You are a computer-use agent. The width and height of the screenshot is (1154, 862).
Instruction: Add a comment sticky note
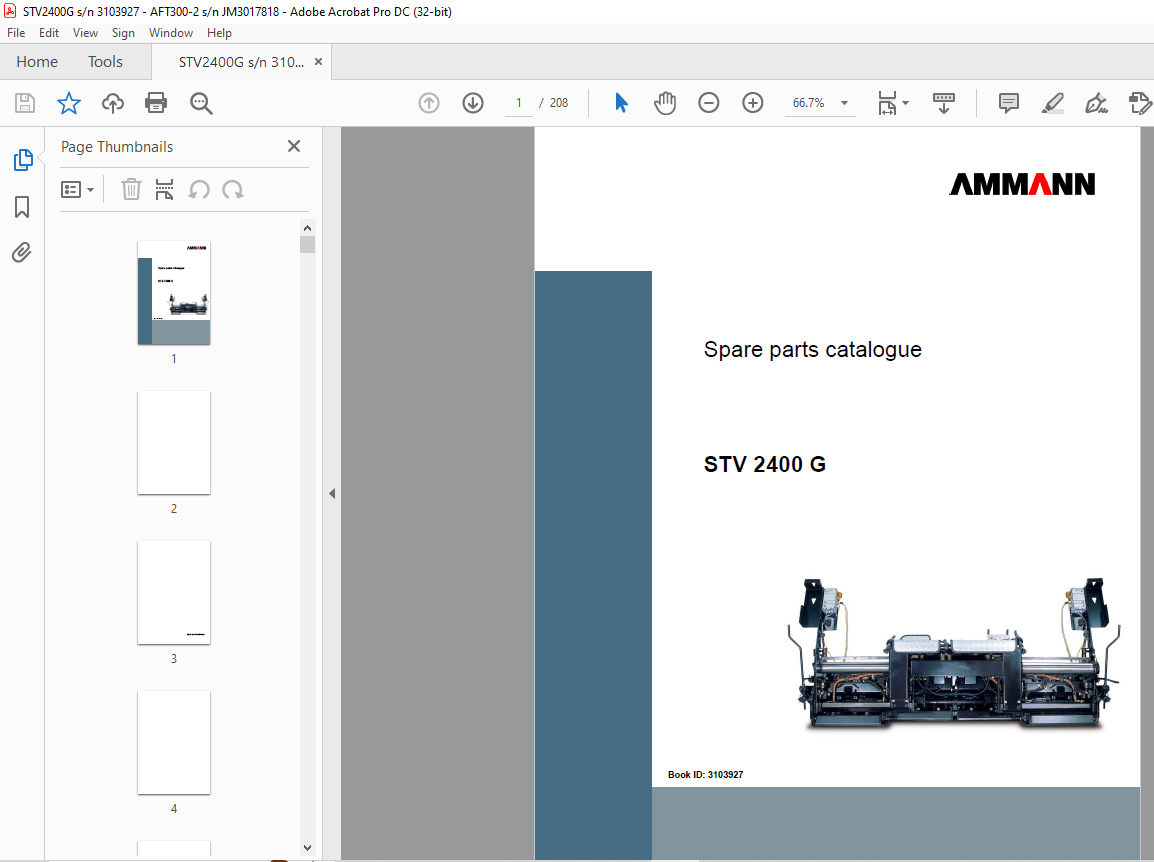1008,103
